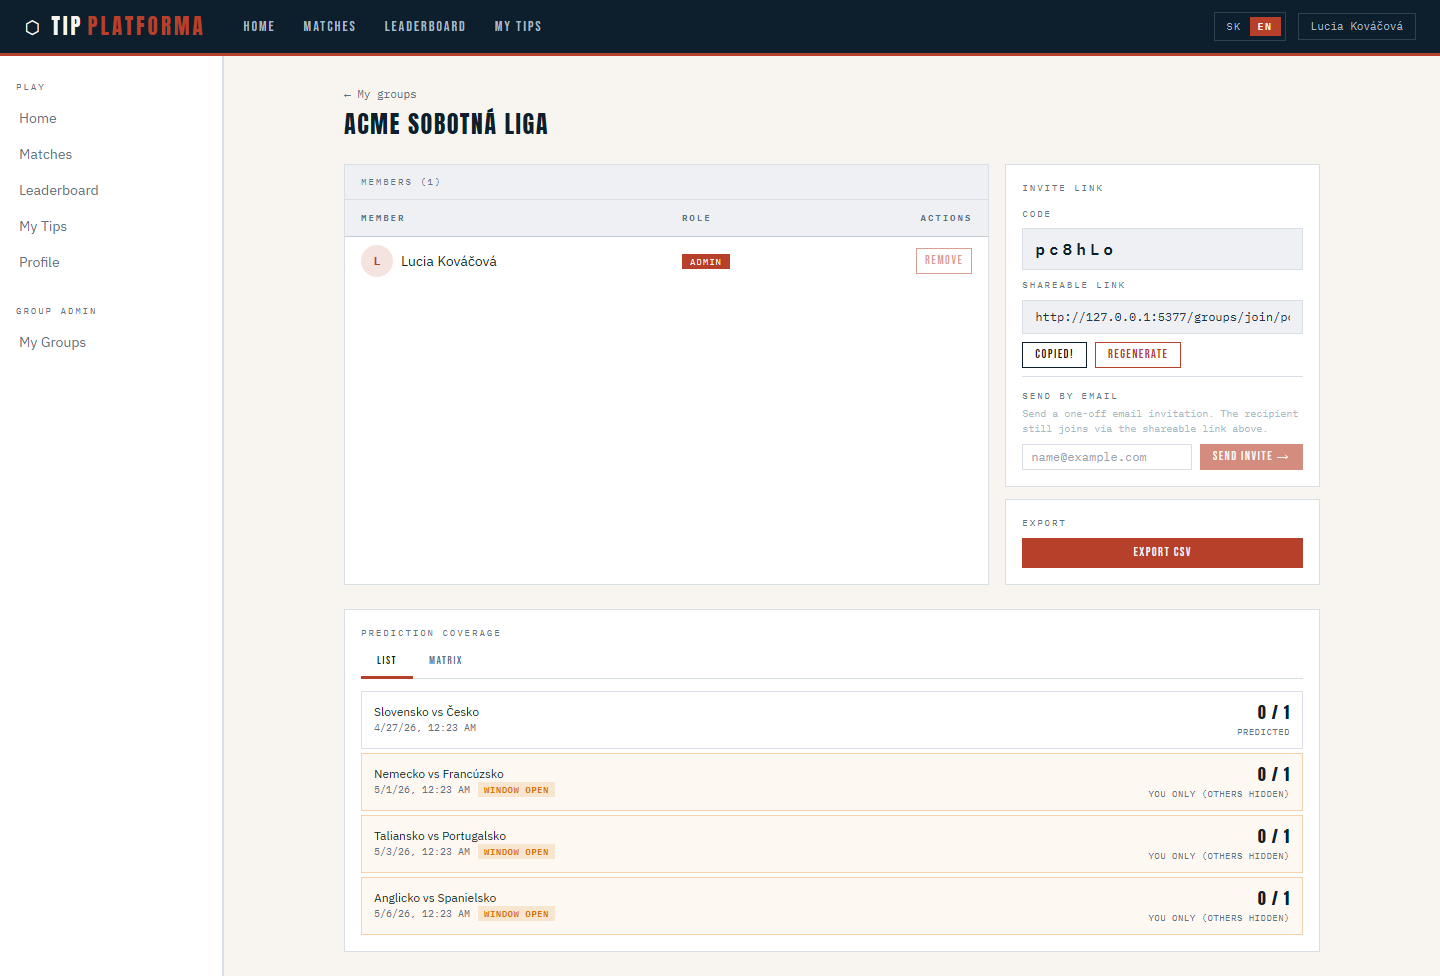Click Lucia Kováčová's avatar circle in members
Image resolution: width=1440 pixels, height=976 pixels.
tap(377, 261)
